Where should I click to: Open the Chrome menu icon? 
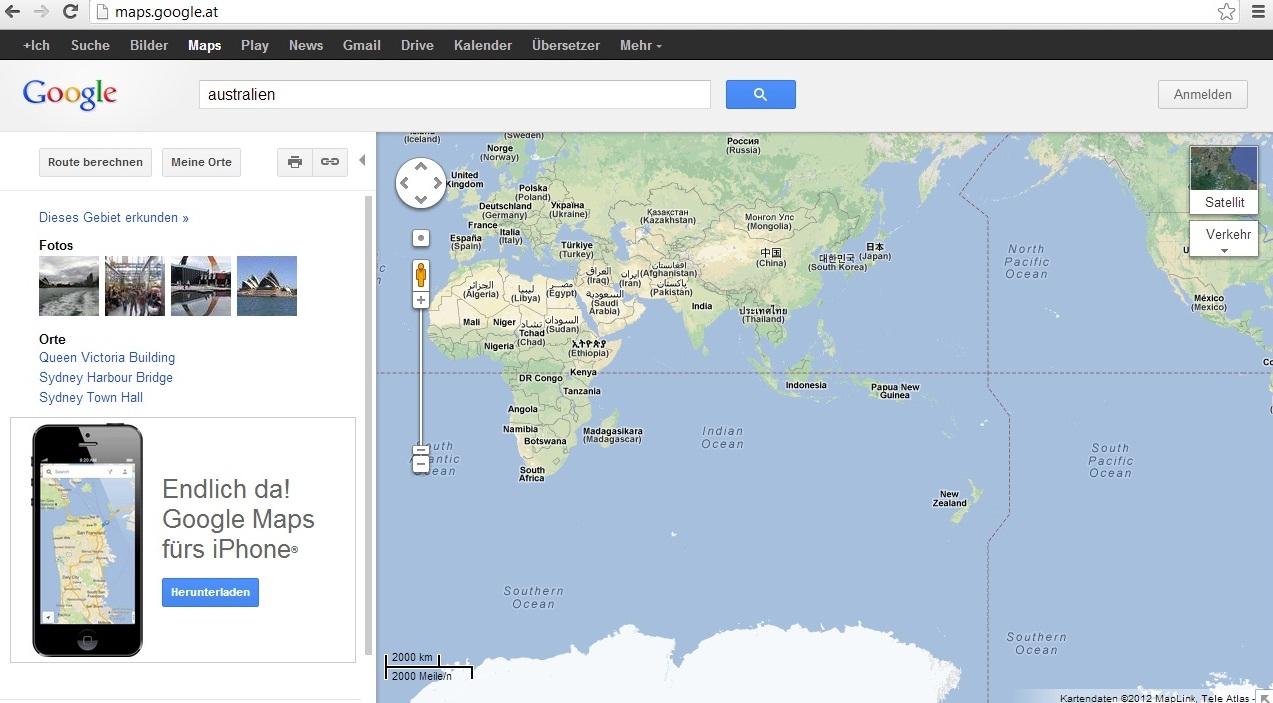coord(1258,12)
